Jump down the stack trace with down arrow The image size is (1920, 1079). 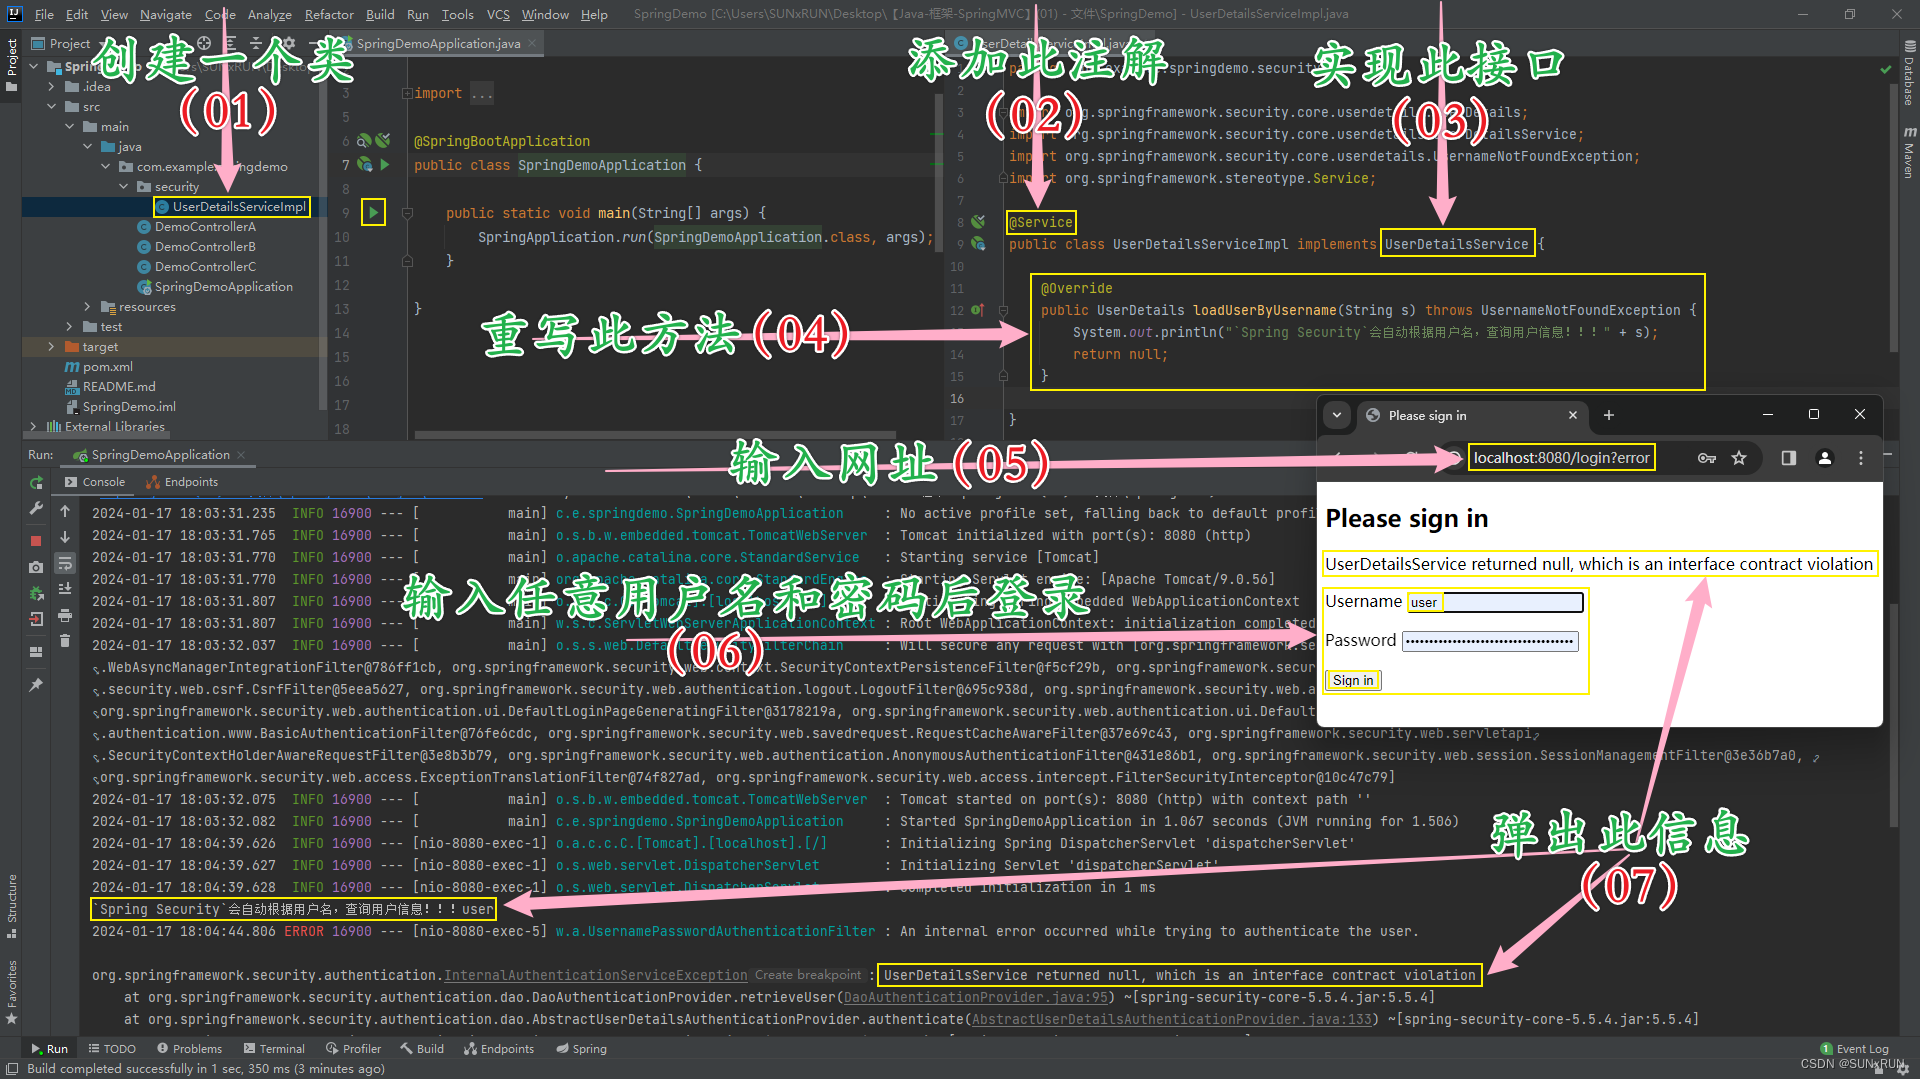(x=65, y=537)
